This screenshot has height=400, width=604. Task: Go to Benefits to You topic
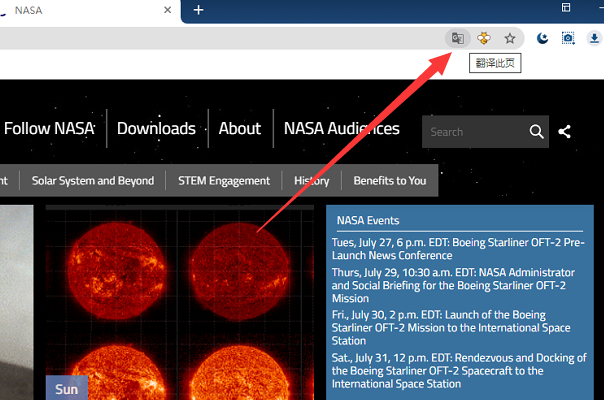(x=390, y=181)
